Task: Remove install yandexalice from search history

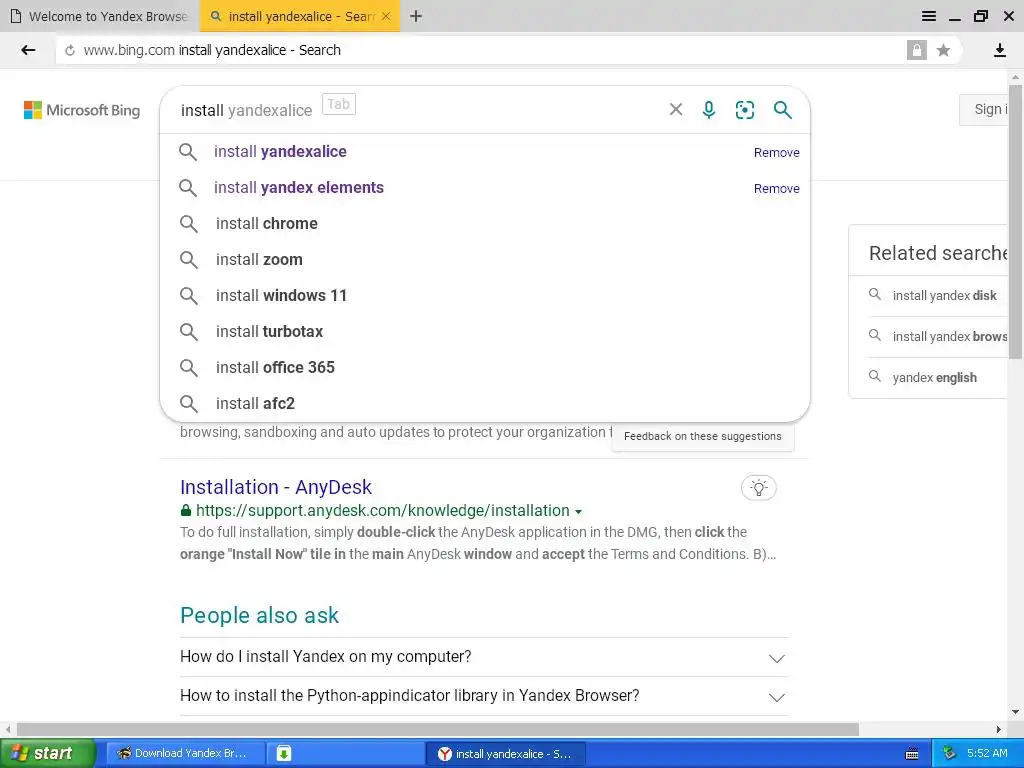Action: 776,152
